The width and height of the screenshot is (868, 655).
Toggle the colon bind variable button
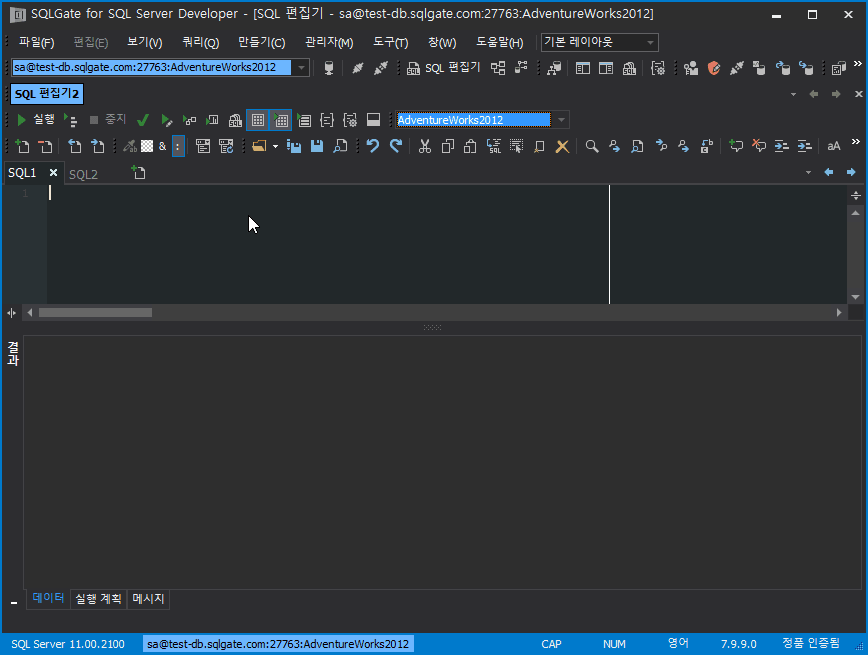pyautogui.click(x=178, y=146)
